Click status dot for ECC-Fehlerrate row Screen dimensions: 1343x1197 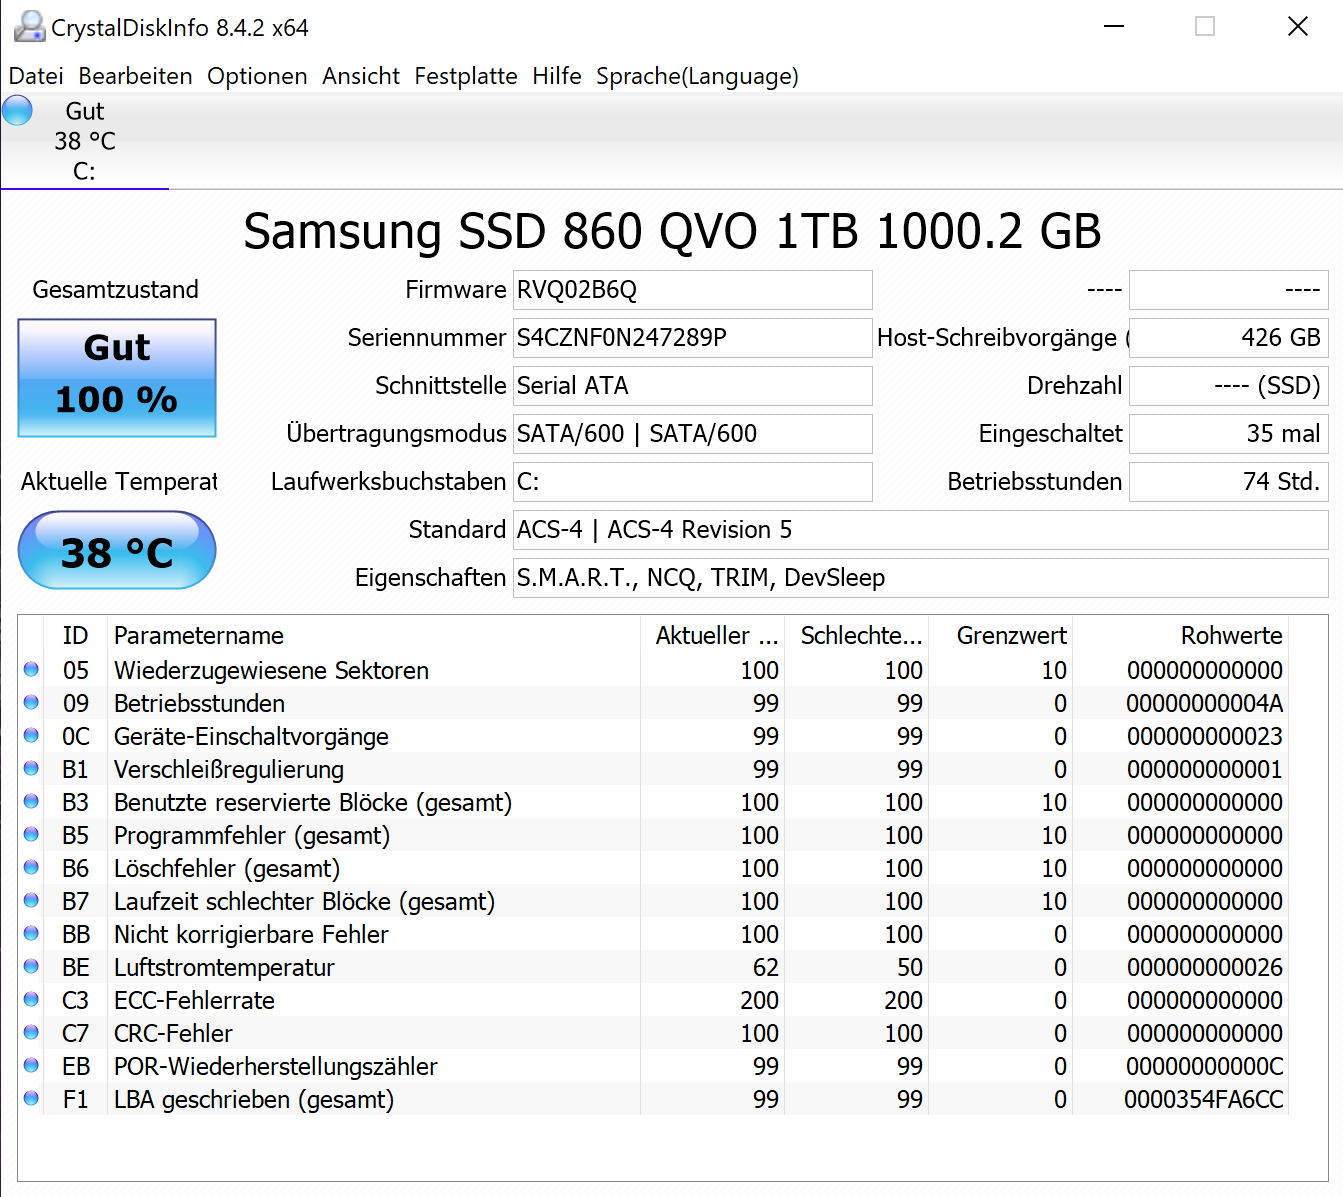[31, 999]
